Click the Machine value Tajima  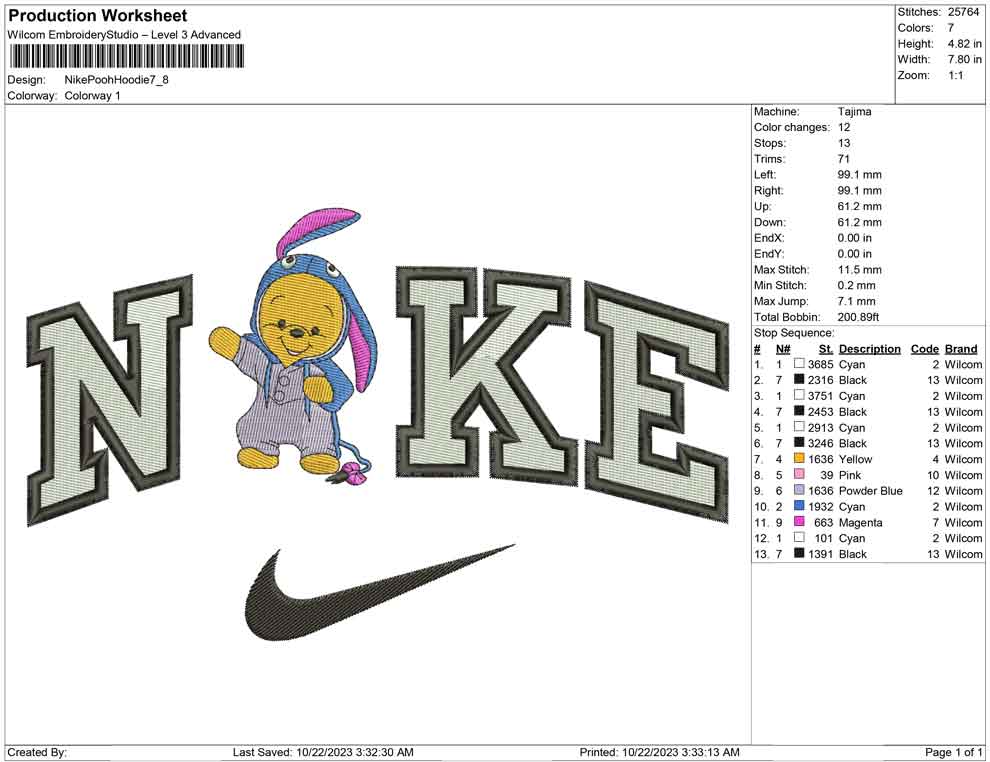(854, 111)
